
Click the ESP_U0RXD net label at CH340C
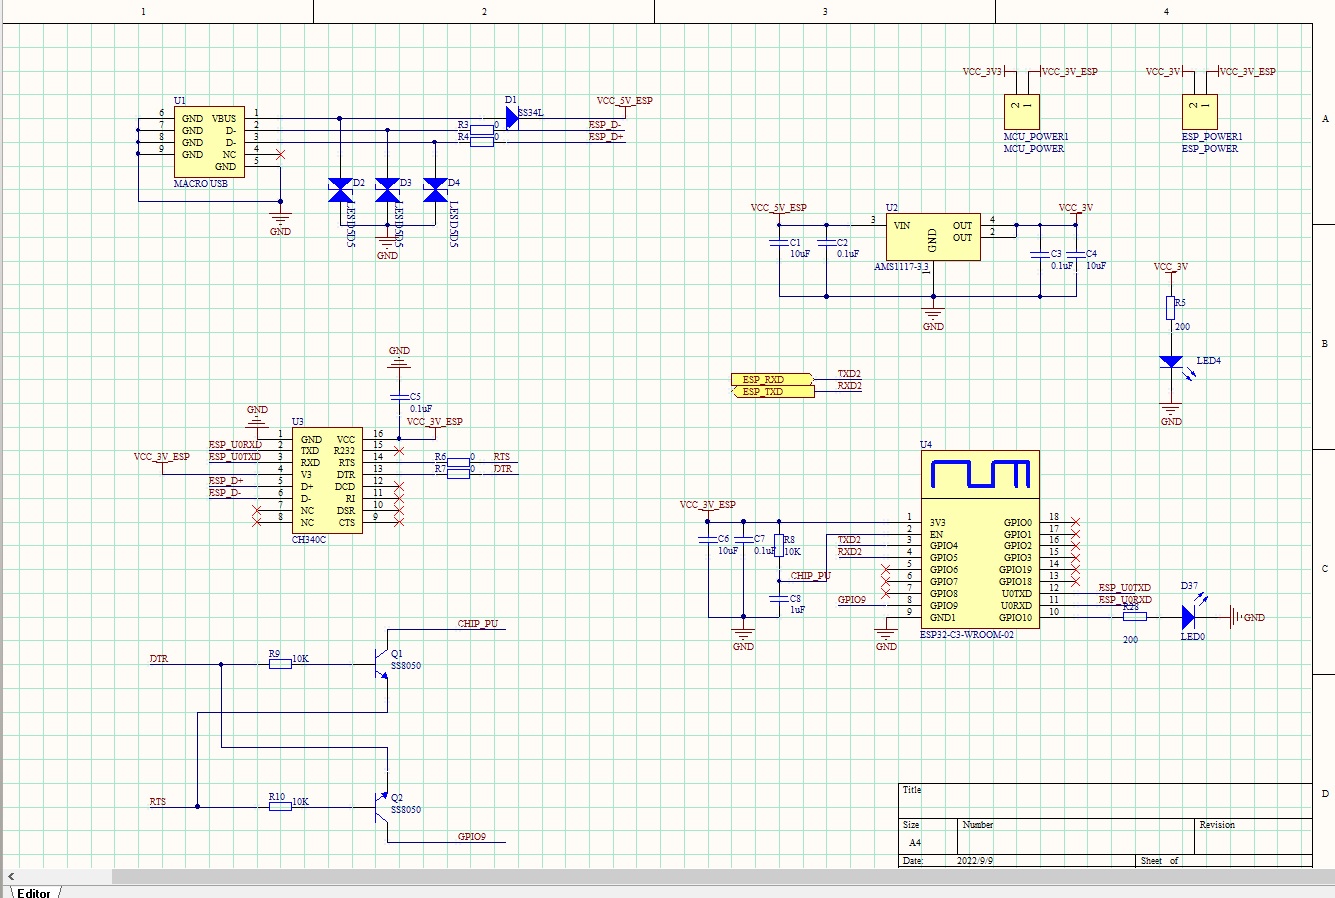[235, 445]
